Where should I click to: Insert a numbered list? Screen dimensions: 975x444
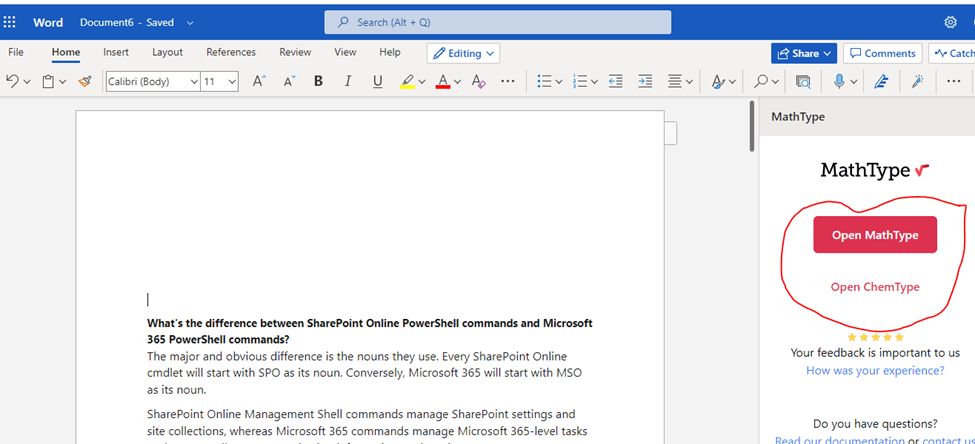coord(580,81)
